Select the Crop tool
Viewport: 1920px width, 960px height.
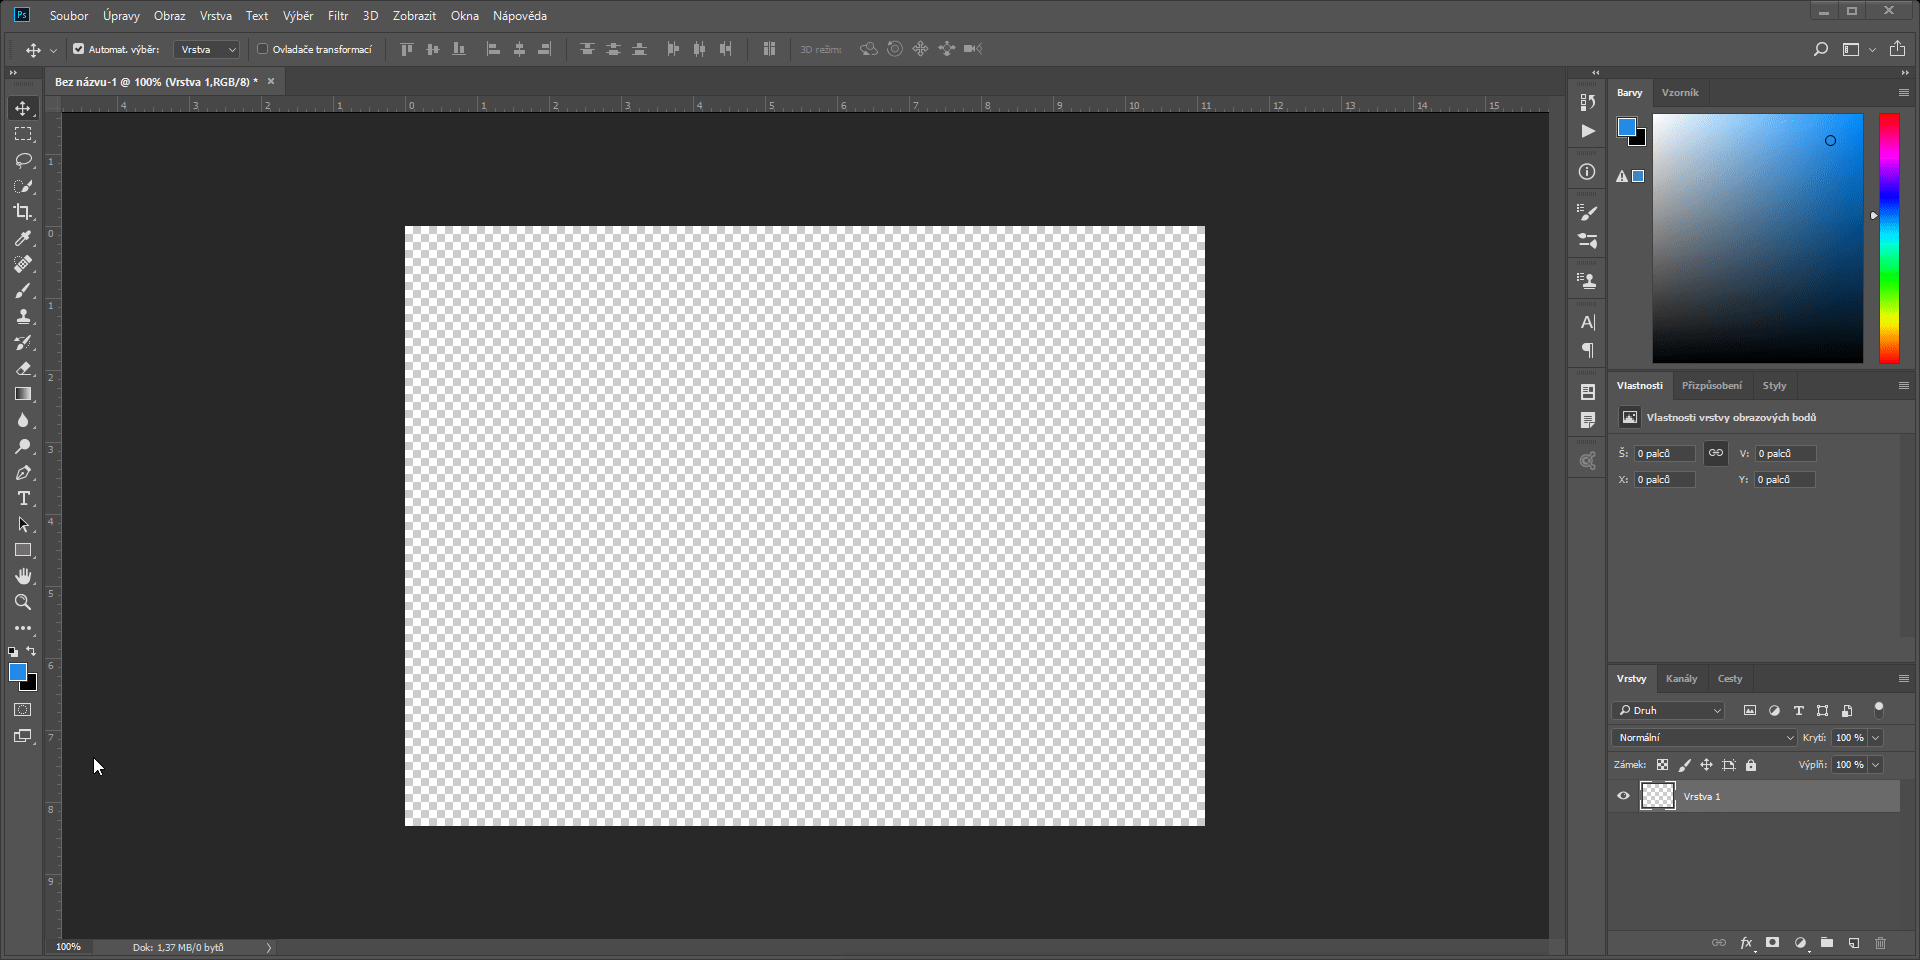(22, 212)
